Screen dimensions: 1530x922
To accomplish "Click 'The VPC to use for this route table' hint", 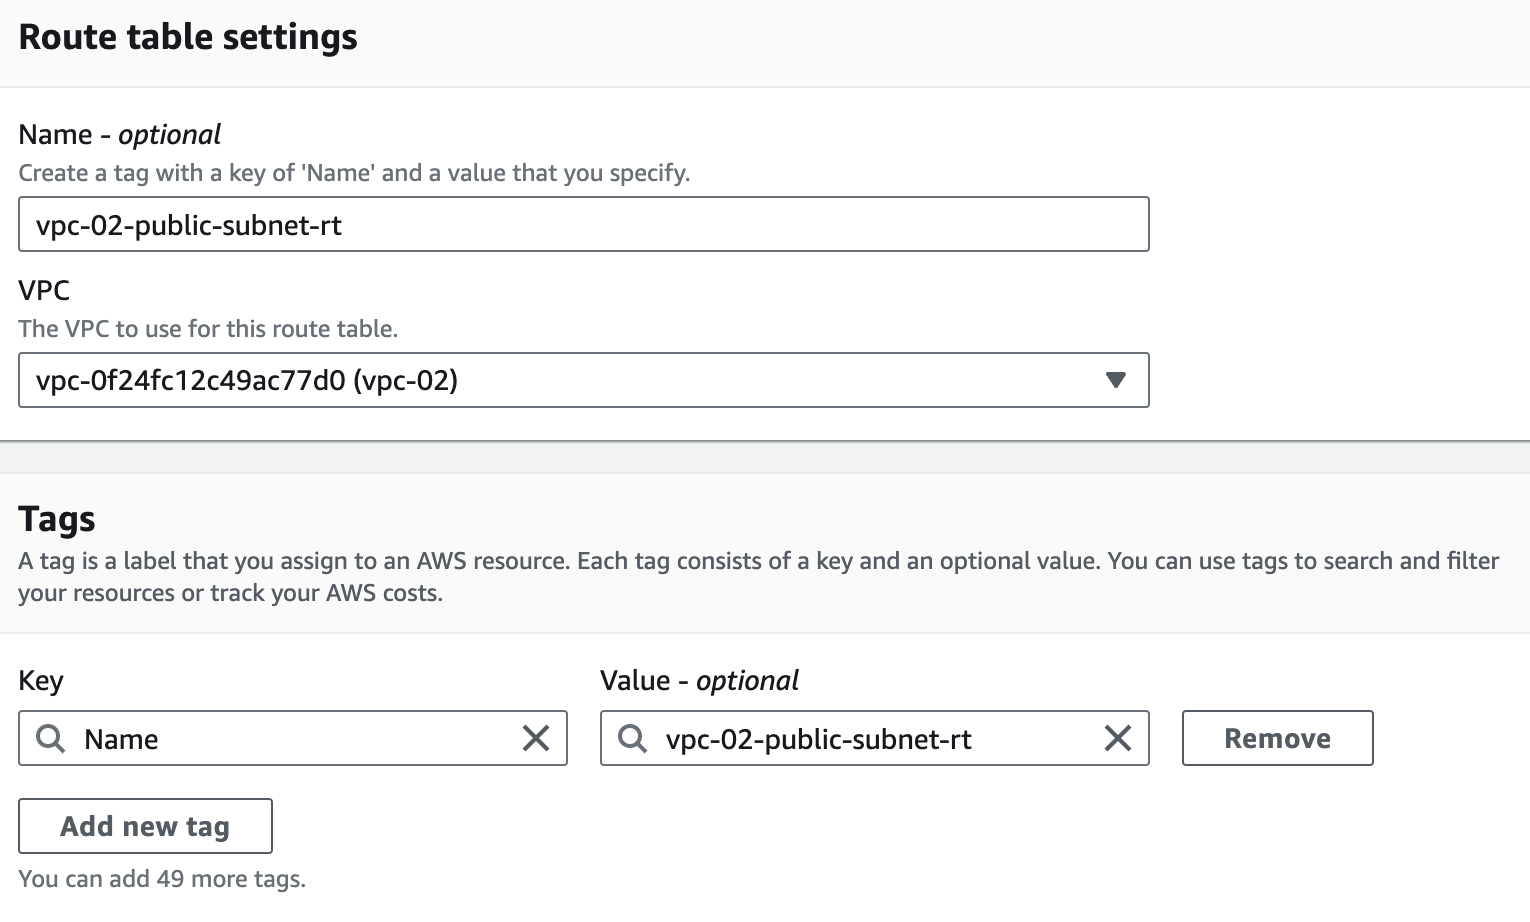I will tap(208, 329).
